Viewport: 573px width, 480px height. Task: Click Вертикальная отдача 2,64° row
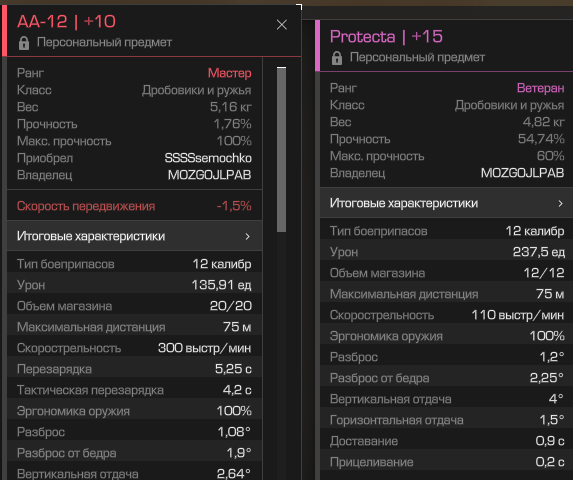point(134,472)
